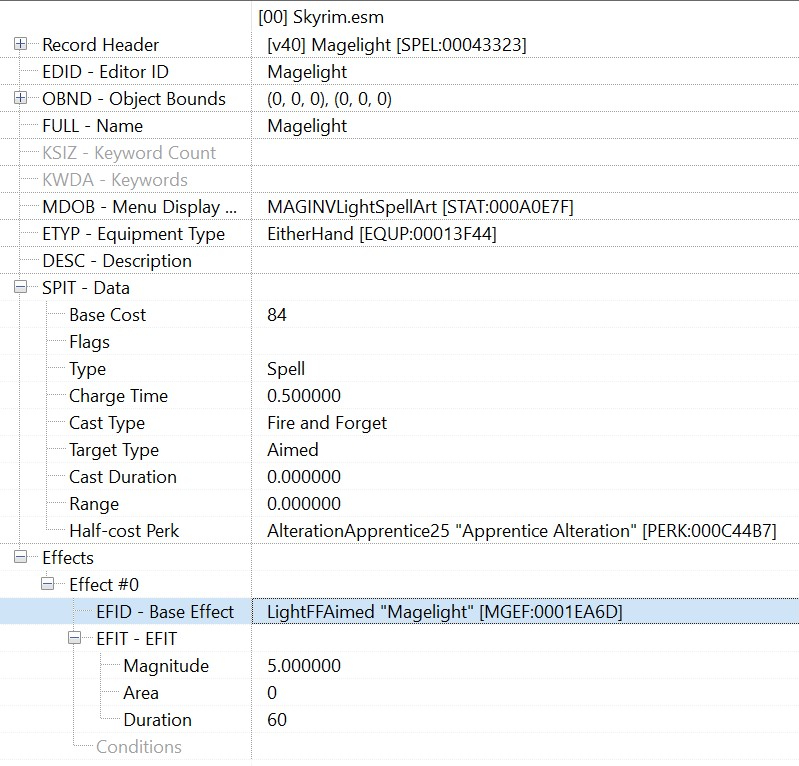799x766 pixels.
Task: Collapse the SPIT - Data section
Action: 20,287
